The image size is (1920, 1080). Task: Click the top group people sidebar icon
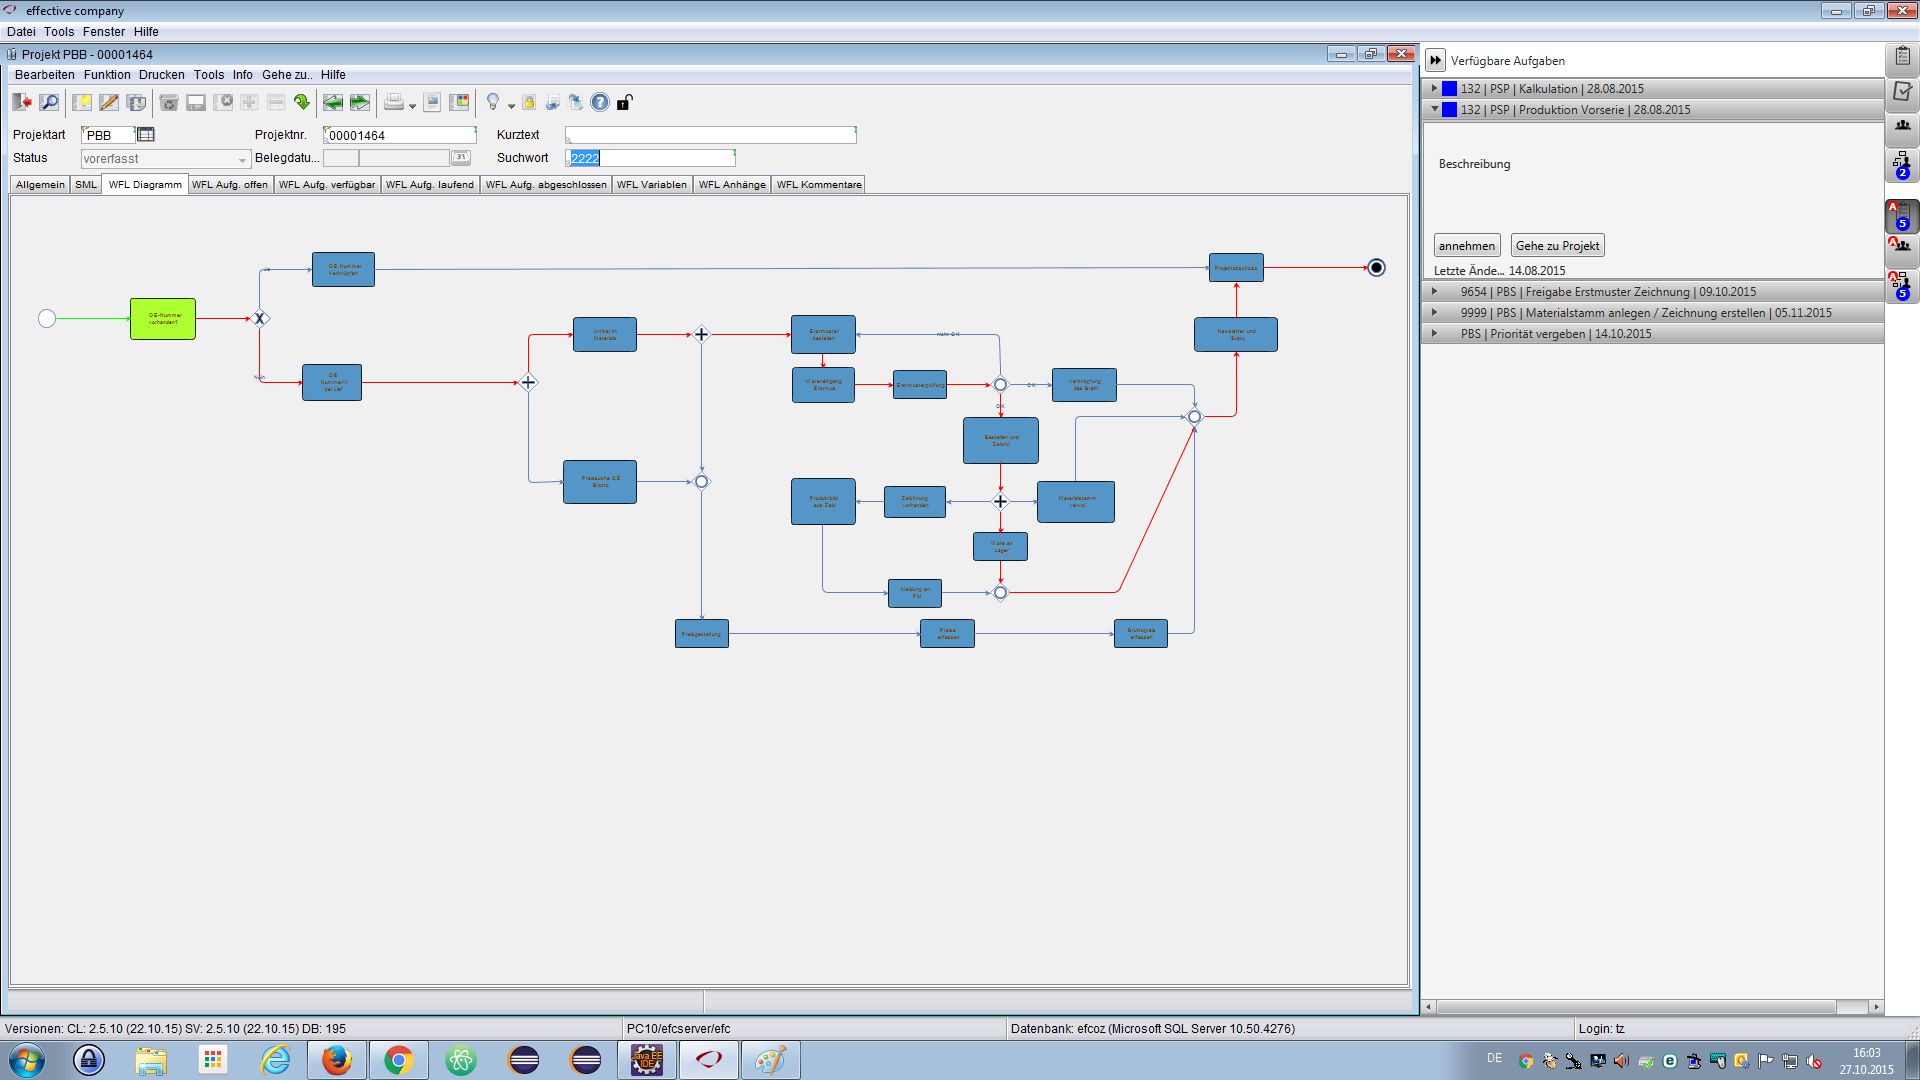tap(1902, 126)
